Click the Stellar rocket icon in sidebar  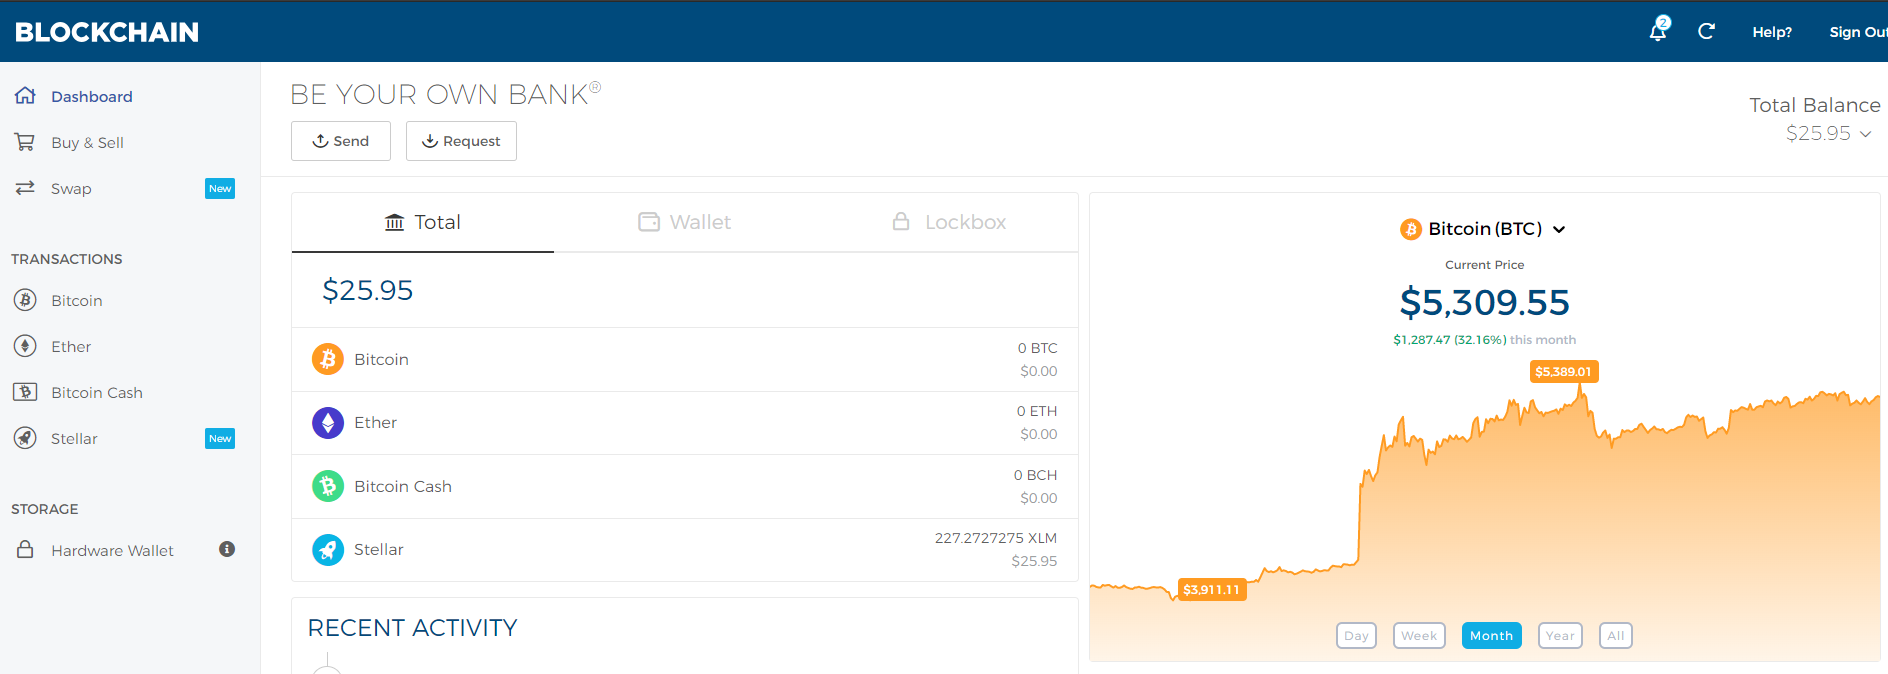point(25,438)
